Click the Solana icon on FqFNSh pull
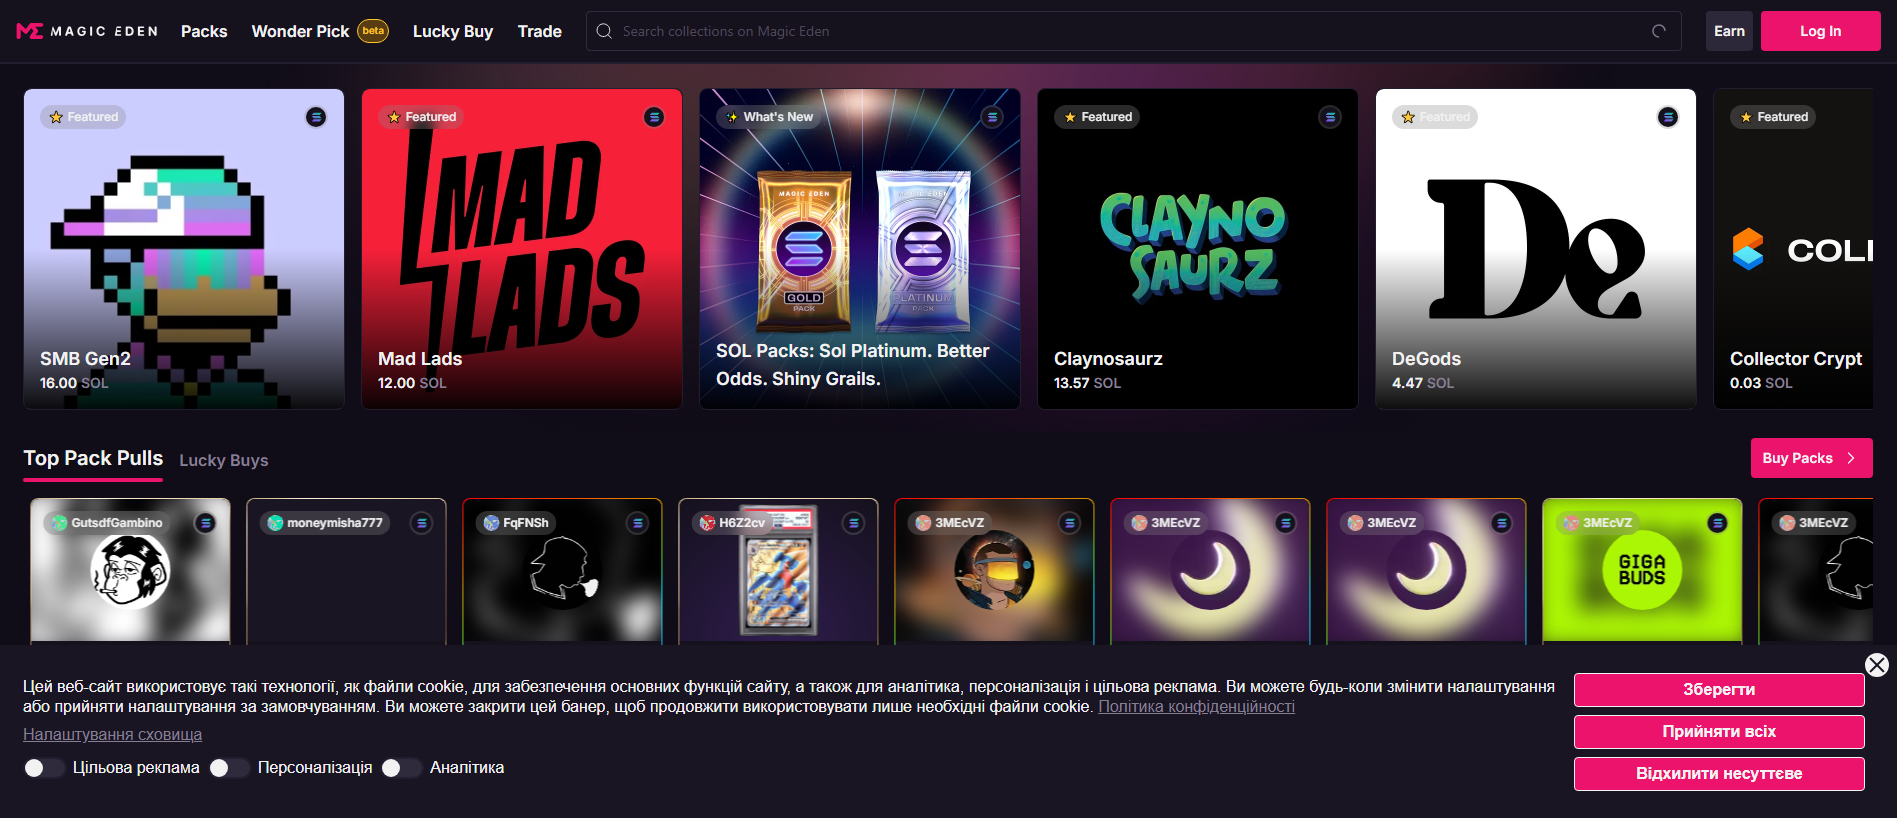Image resolution: width=1897 pixels, height=818 pixels. point(637,523)
